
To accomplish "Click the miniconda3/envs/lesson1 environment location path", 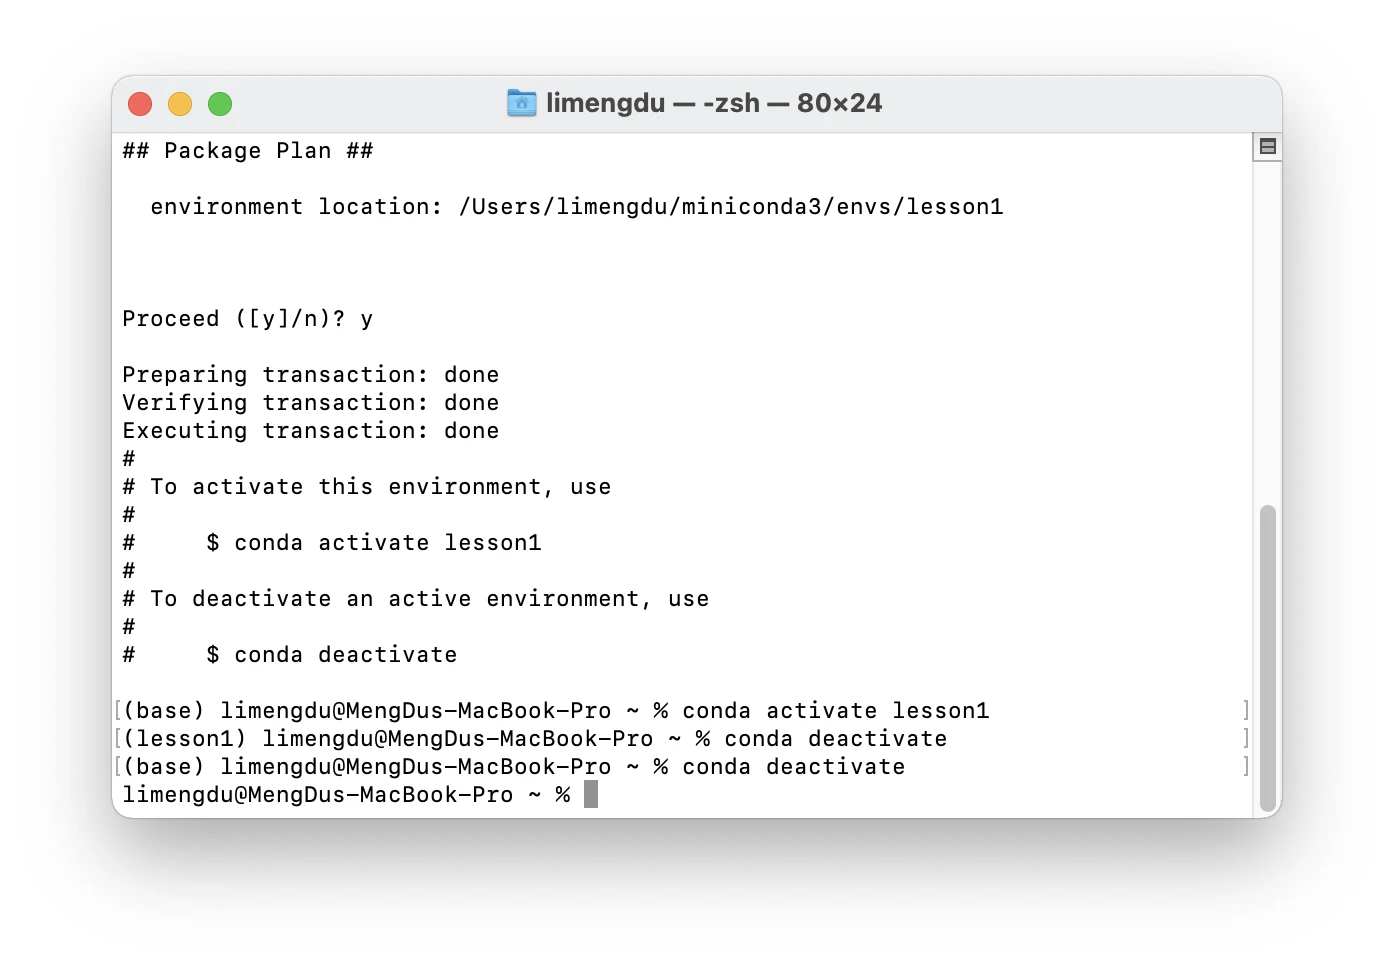I will pyautogui.click(x=730, y=207).
